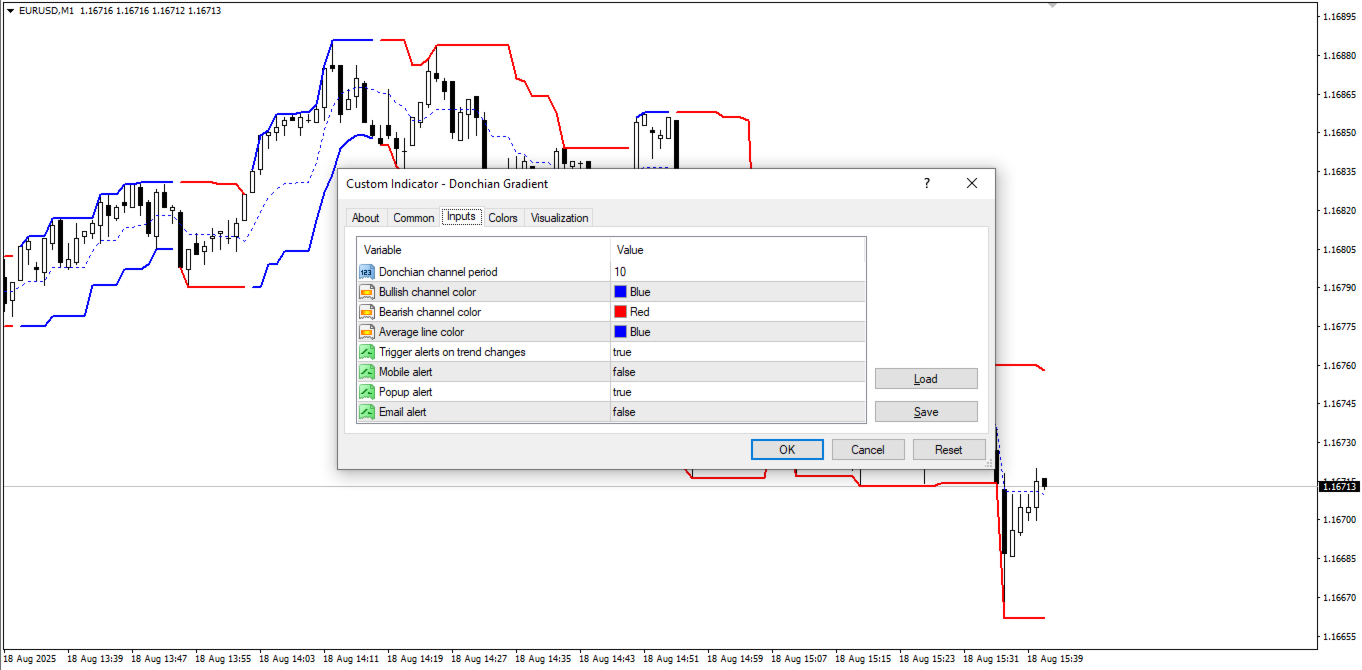The height and width of the screenshot is (670, 1362).
Task: Switch to the Common tab
Action: 413,218
